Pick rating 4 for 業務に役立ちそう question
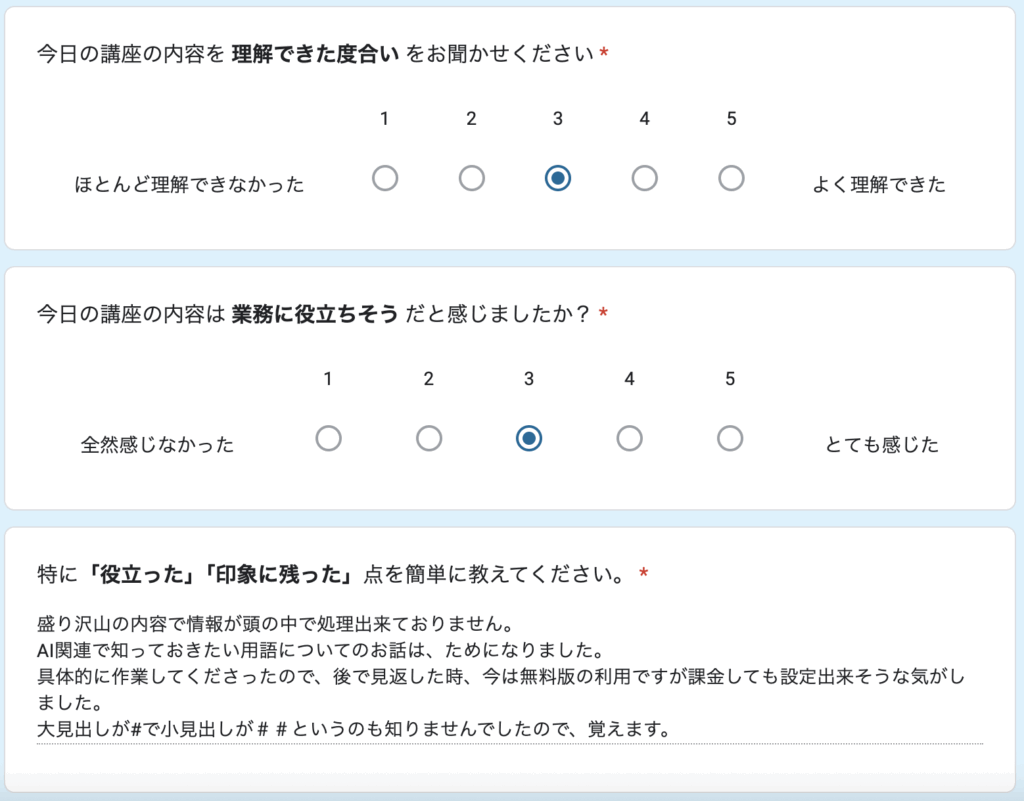This screenshot has height=801, width=1024. coord(629,439)
